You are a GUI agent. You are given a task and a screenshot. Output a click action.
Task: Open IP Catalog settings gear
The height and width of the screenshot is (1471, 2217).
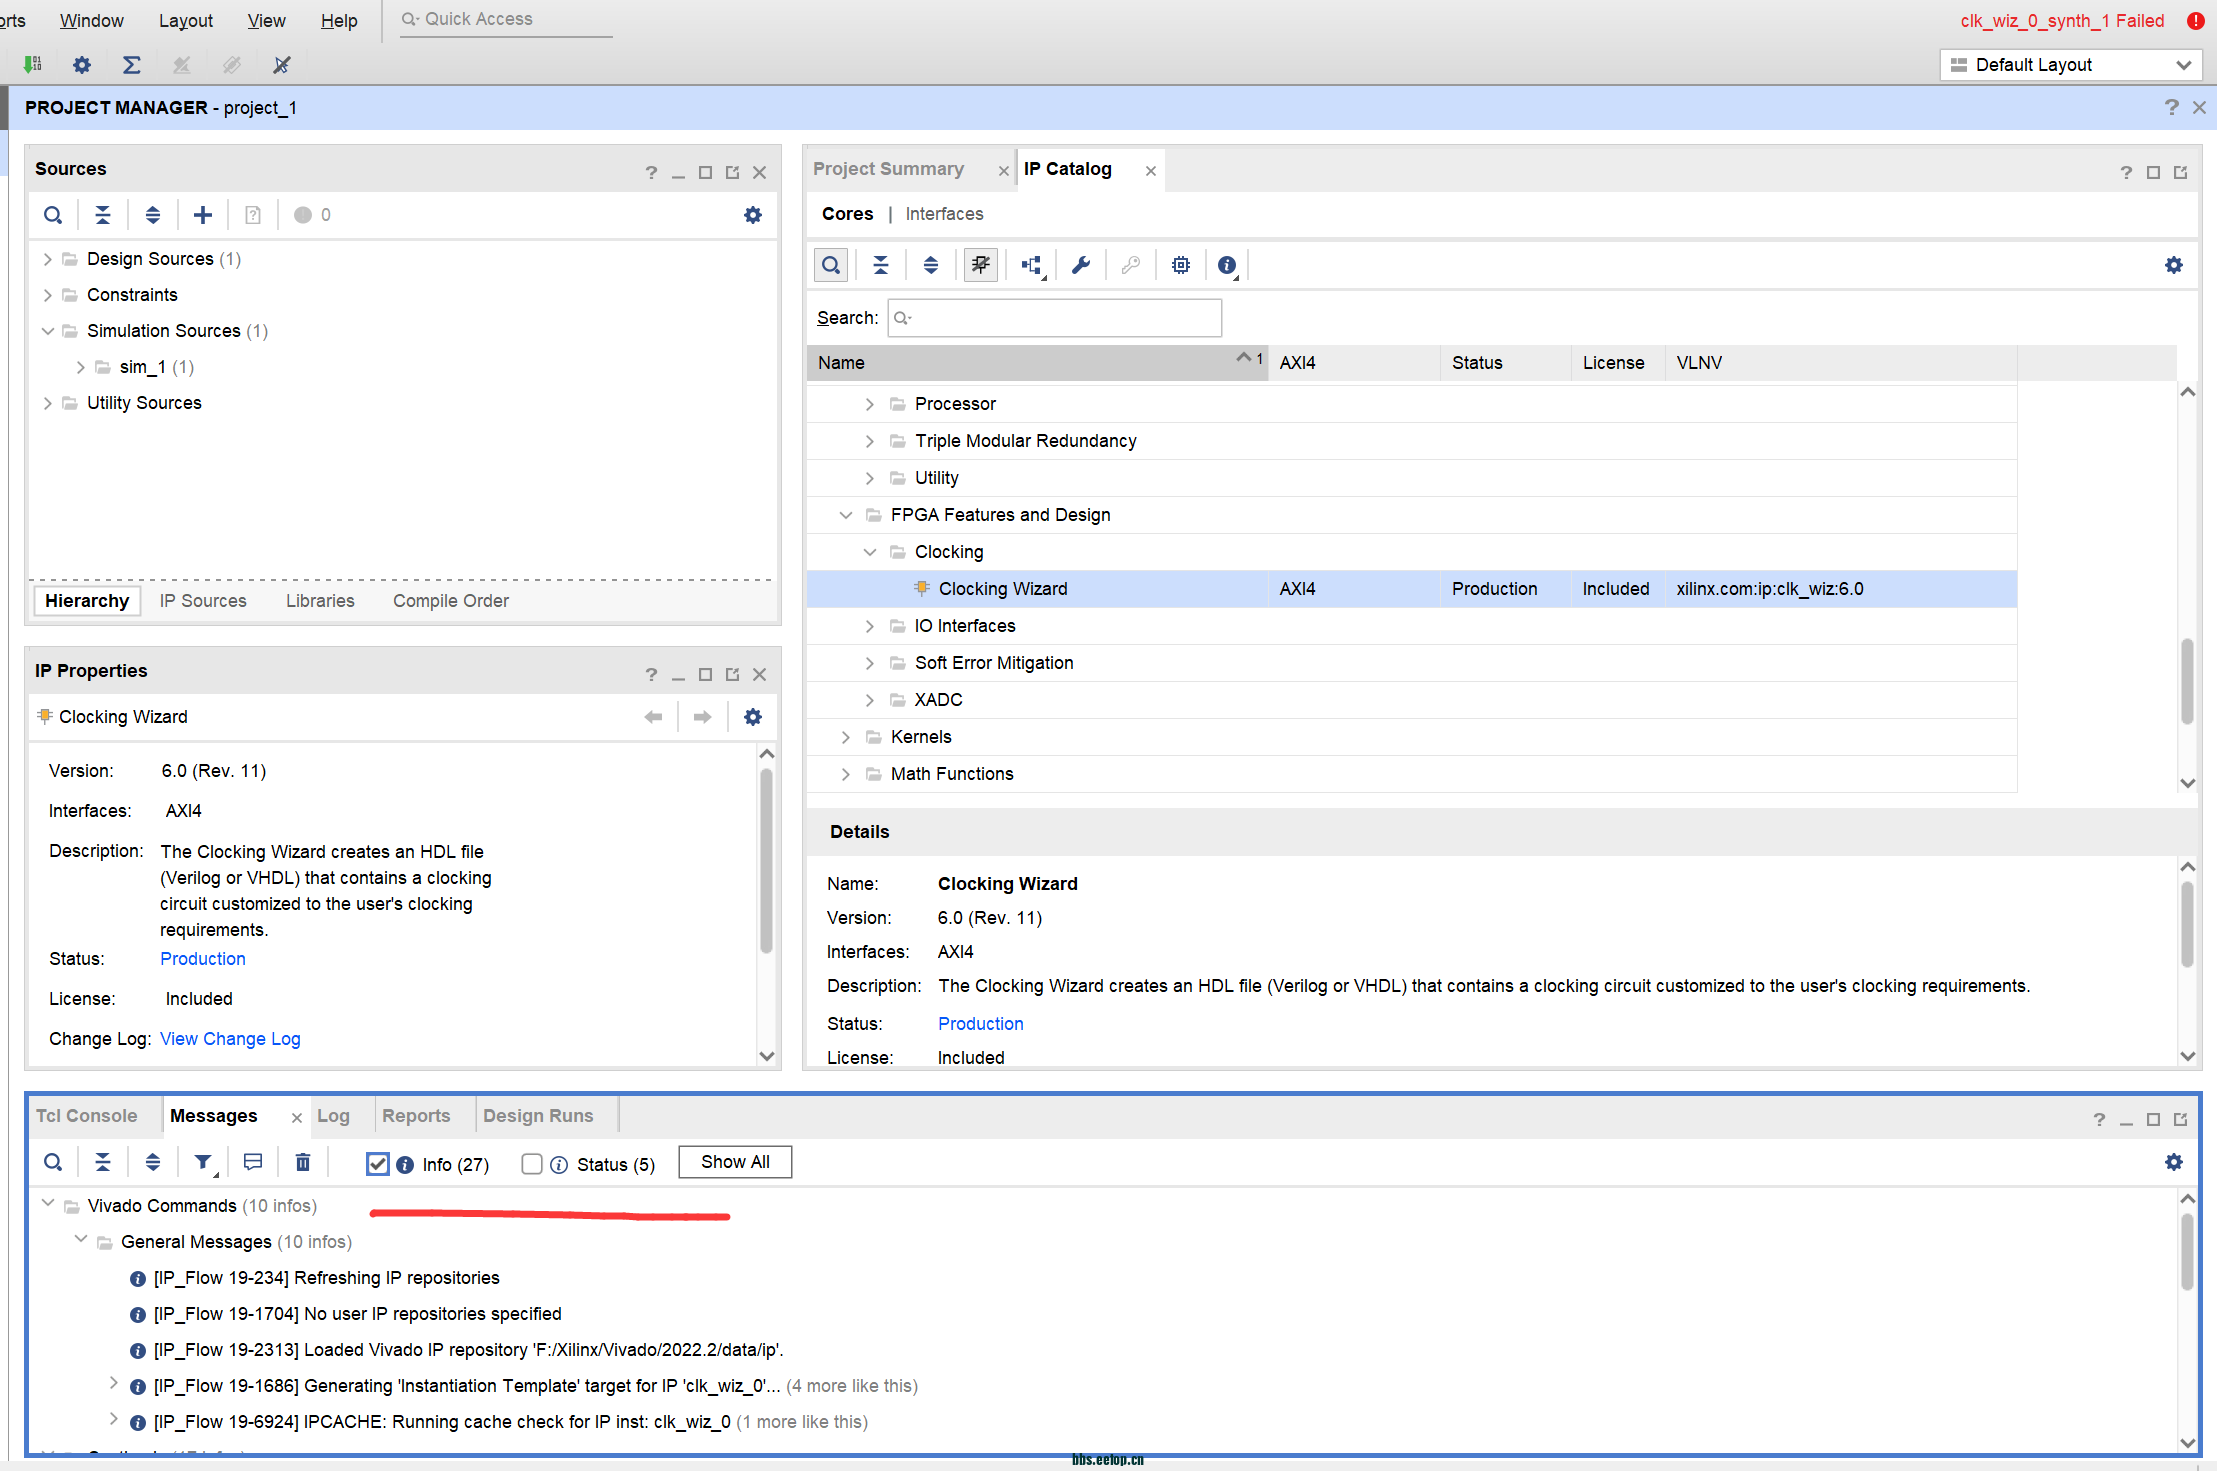click(x=2174, y=265)
